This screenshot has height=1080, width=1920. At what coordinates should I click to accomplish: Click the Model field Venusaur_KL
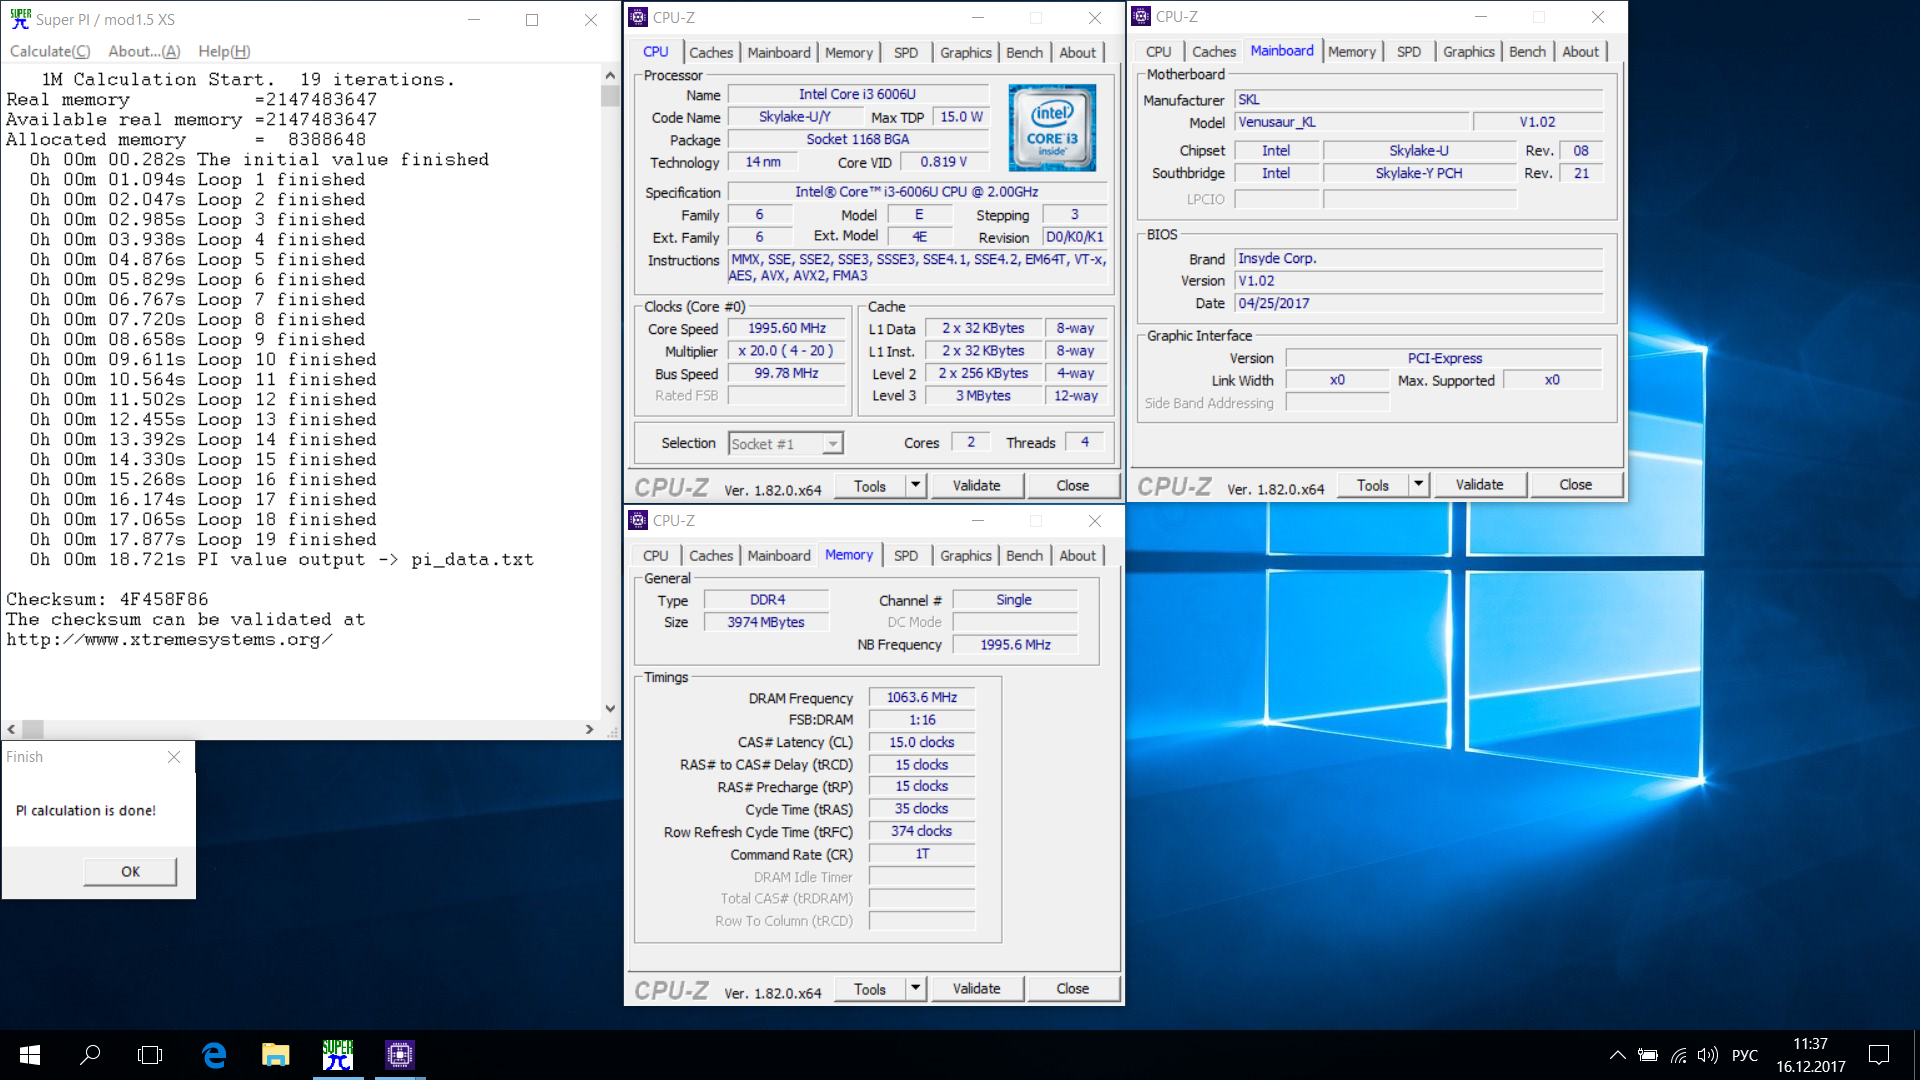click(x=1352, y=122)
